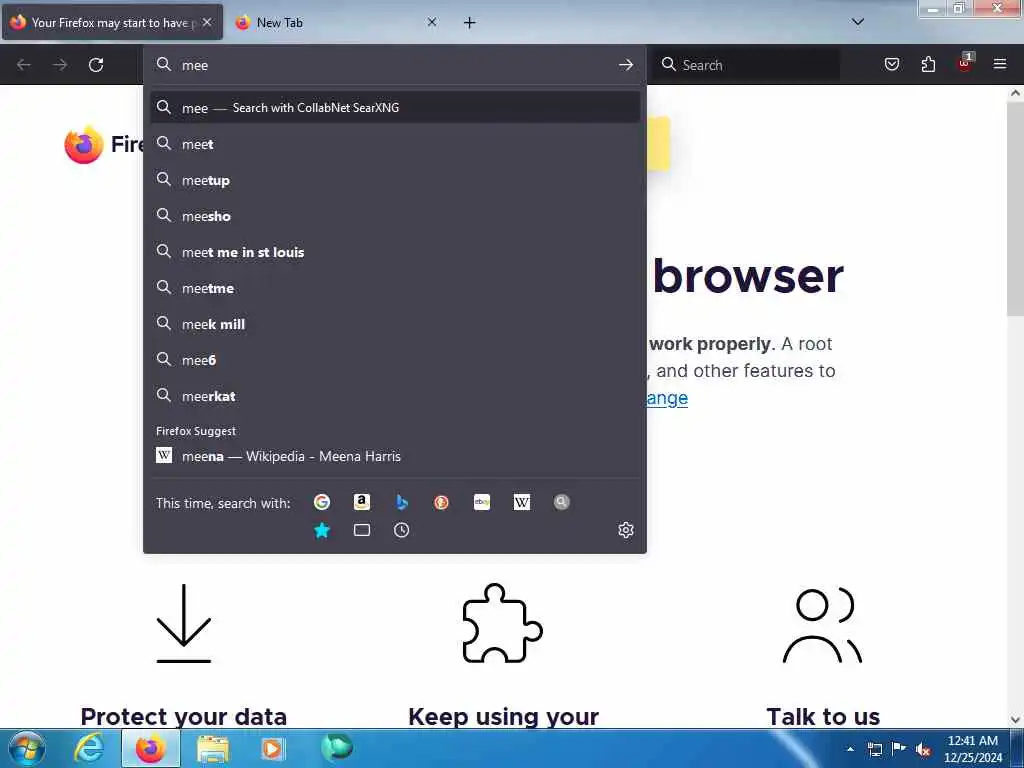The width and height of the screenshot is (1024, 768).
Task: Click the people icon above 'Talk to us'
Action: [x=822, y=625]
